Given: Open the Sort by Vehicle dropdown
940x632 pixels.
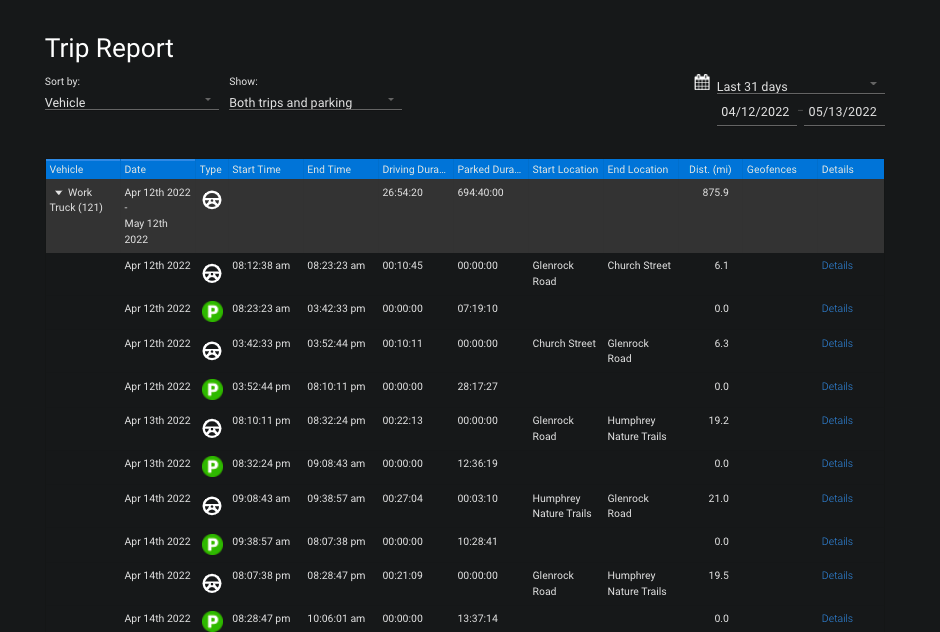Looking at the screenshot, I should click(x=131, y=102).
